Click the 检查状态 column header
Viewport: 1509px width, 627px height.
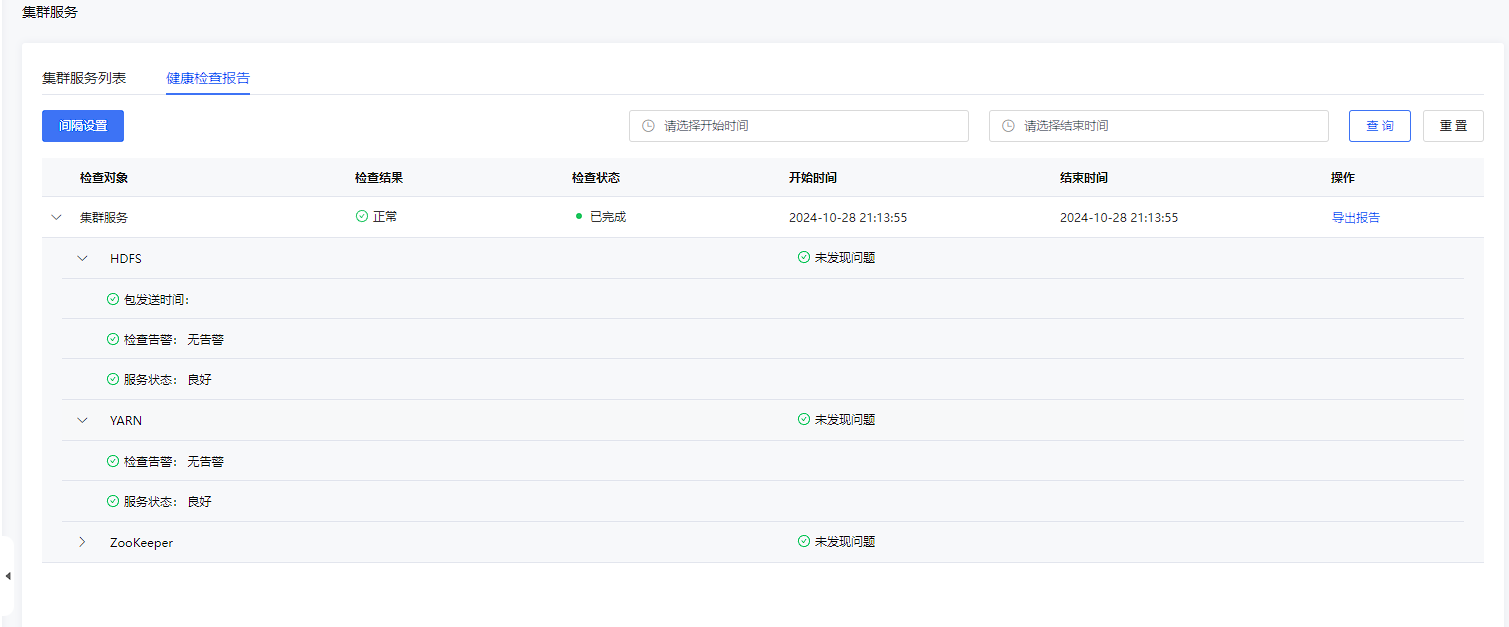[596, 177]
